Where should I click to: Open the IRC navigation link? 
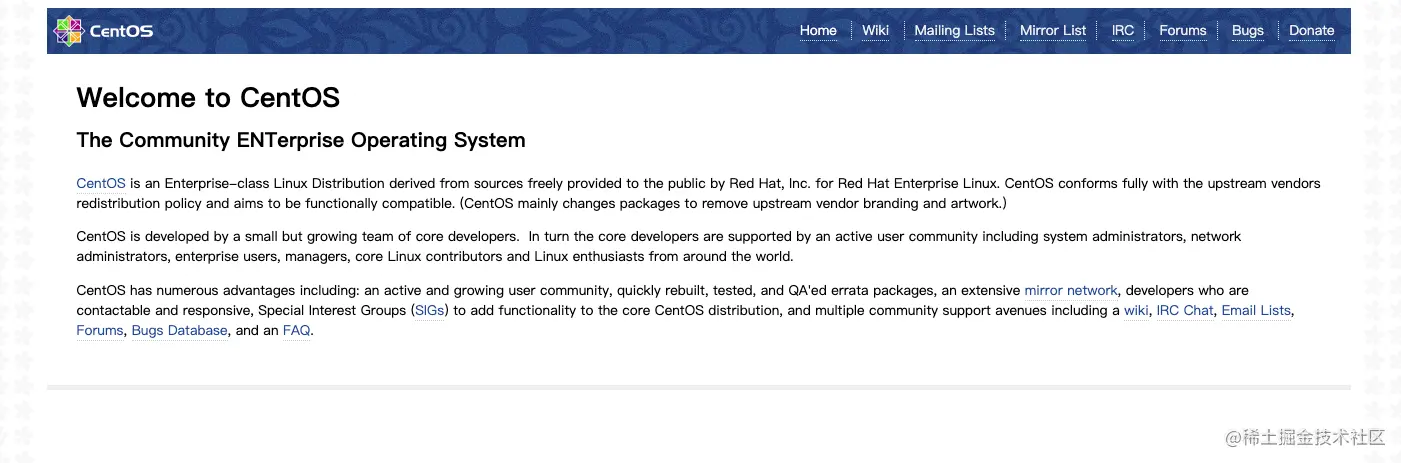point(1123,30)
